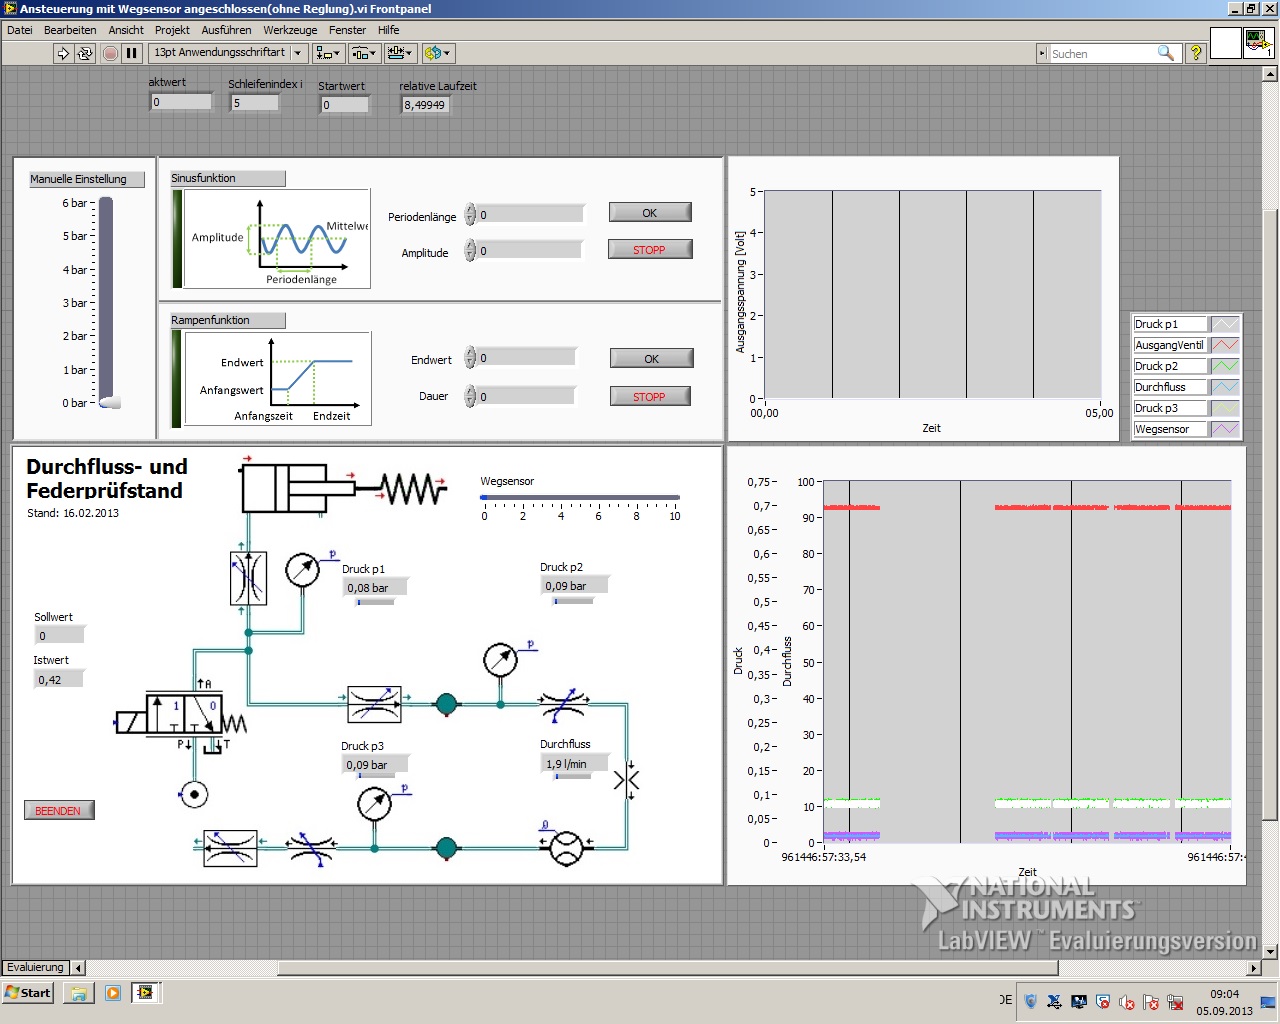Click the Run Continuously icon
1280x1024 pixels.
pos(86,53)
